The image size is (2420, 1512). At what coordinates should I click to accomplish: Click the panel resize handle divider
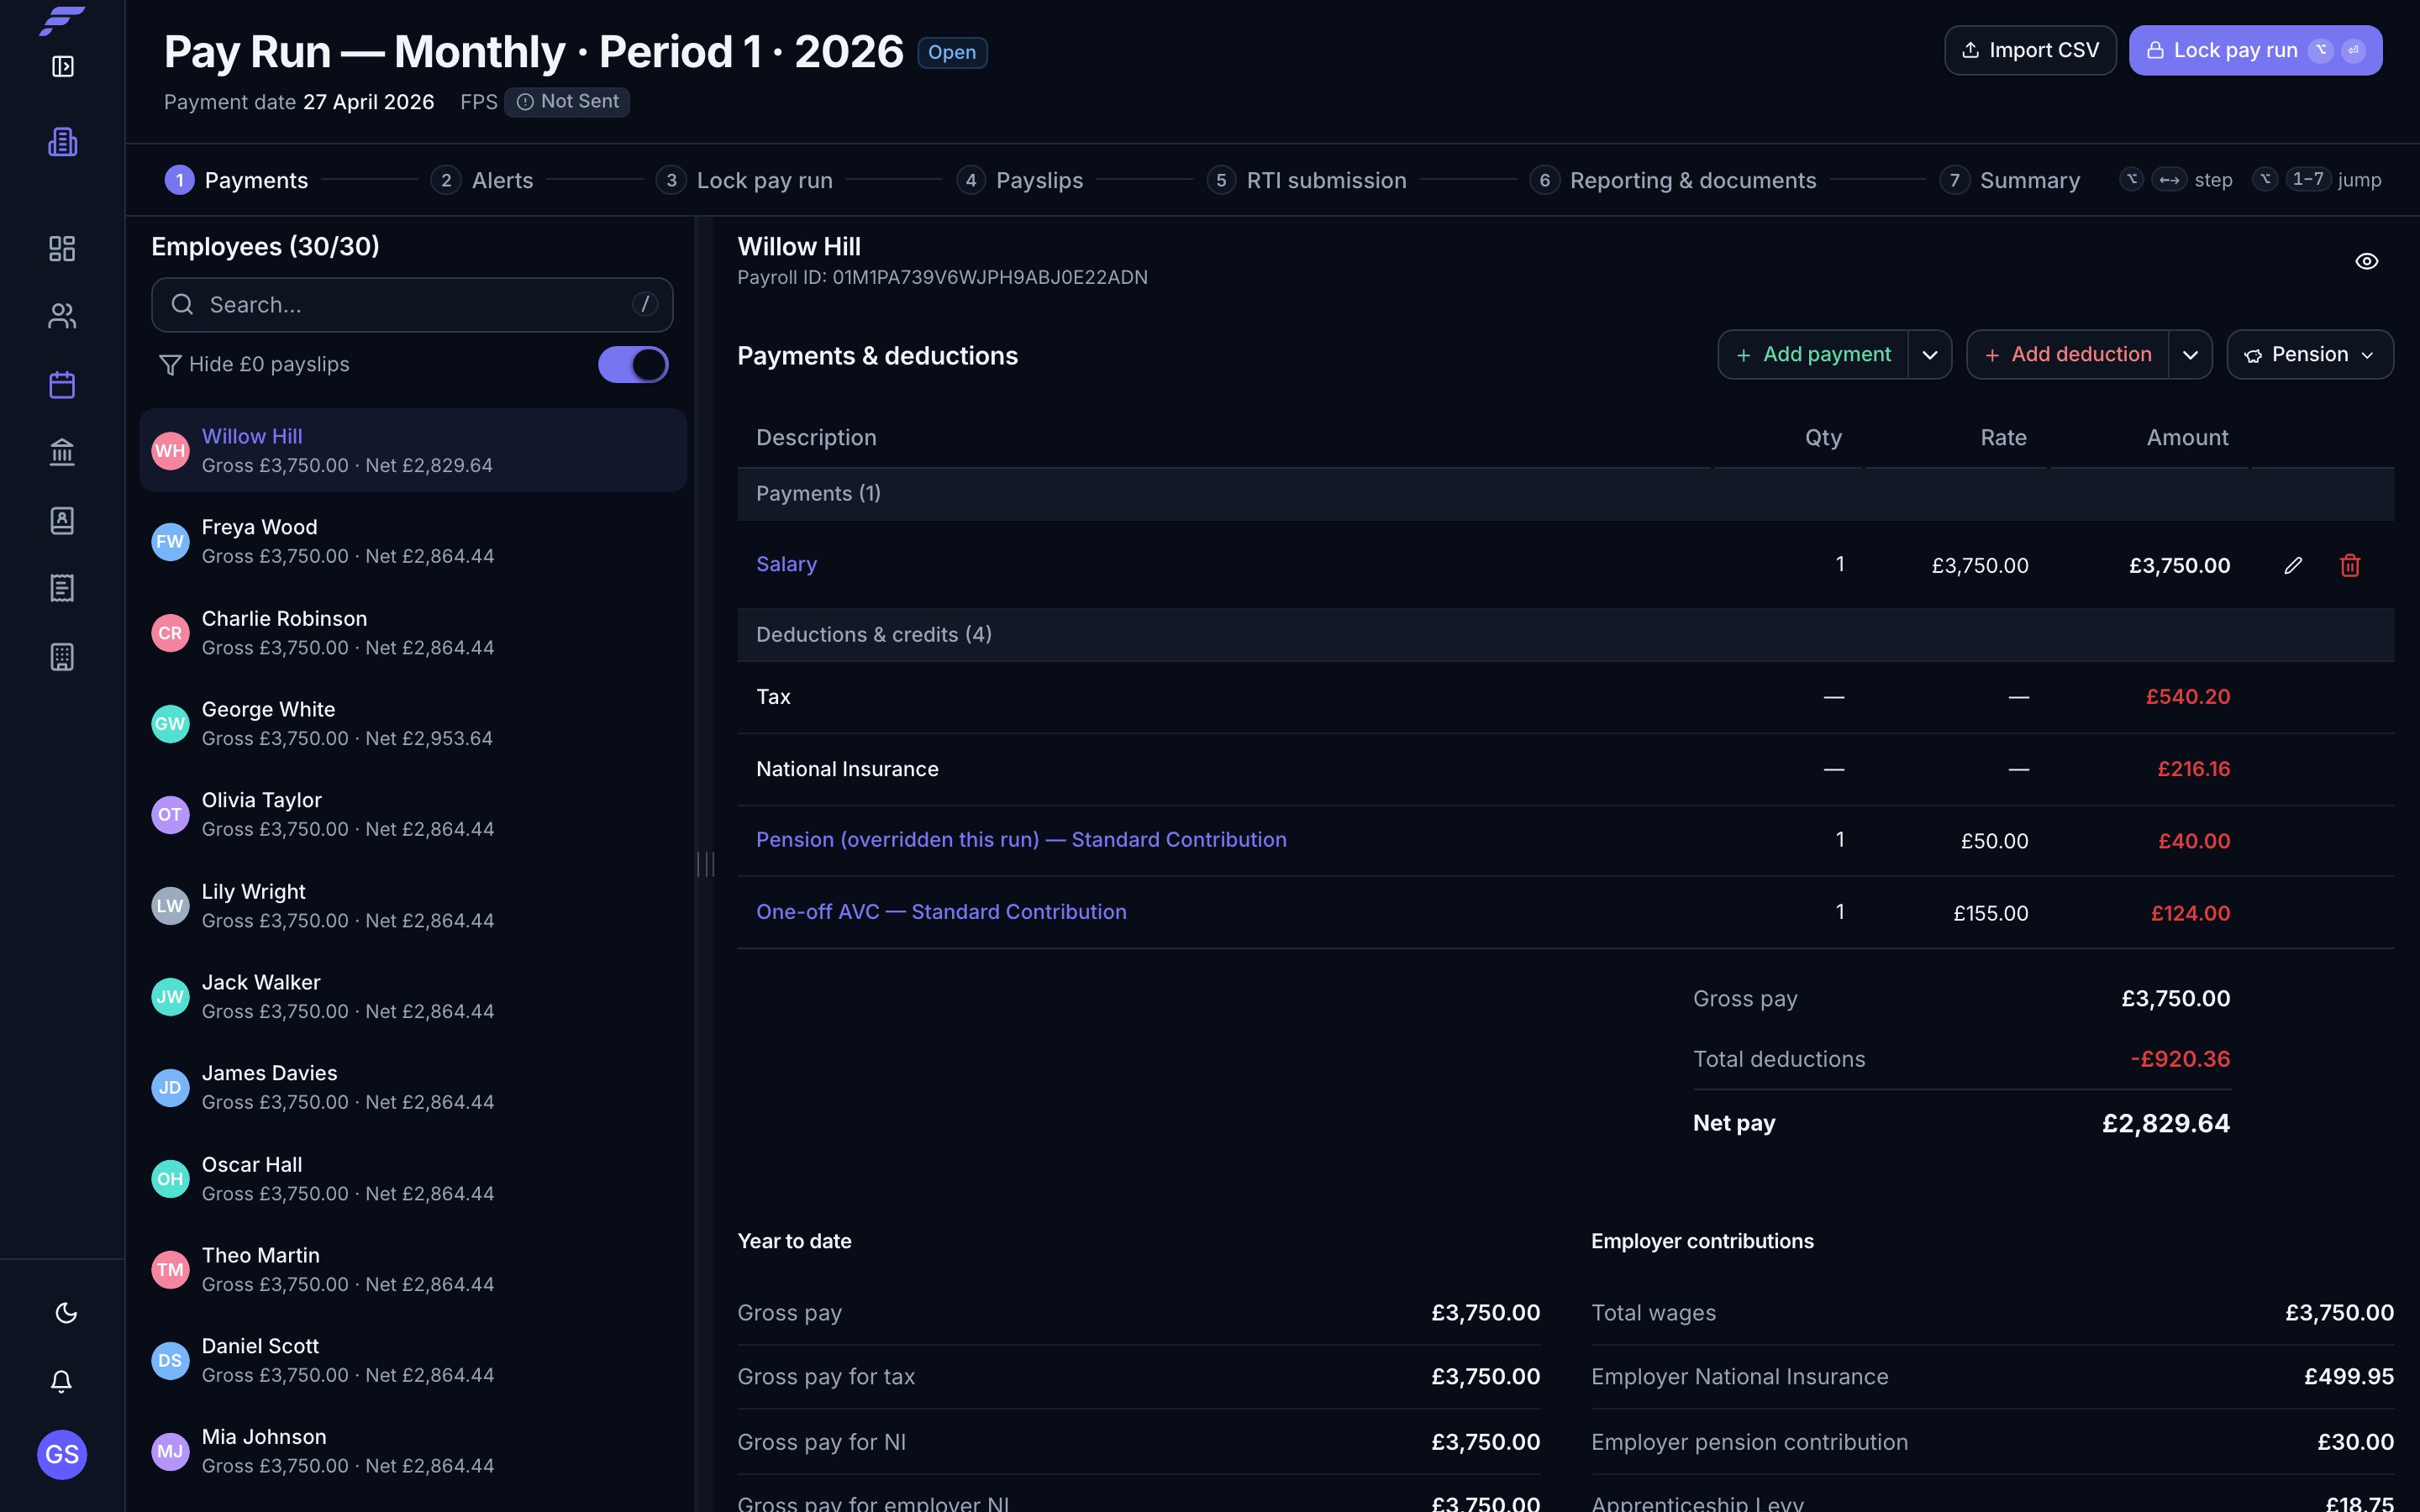(705, 864)
